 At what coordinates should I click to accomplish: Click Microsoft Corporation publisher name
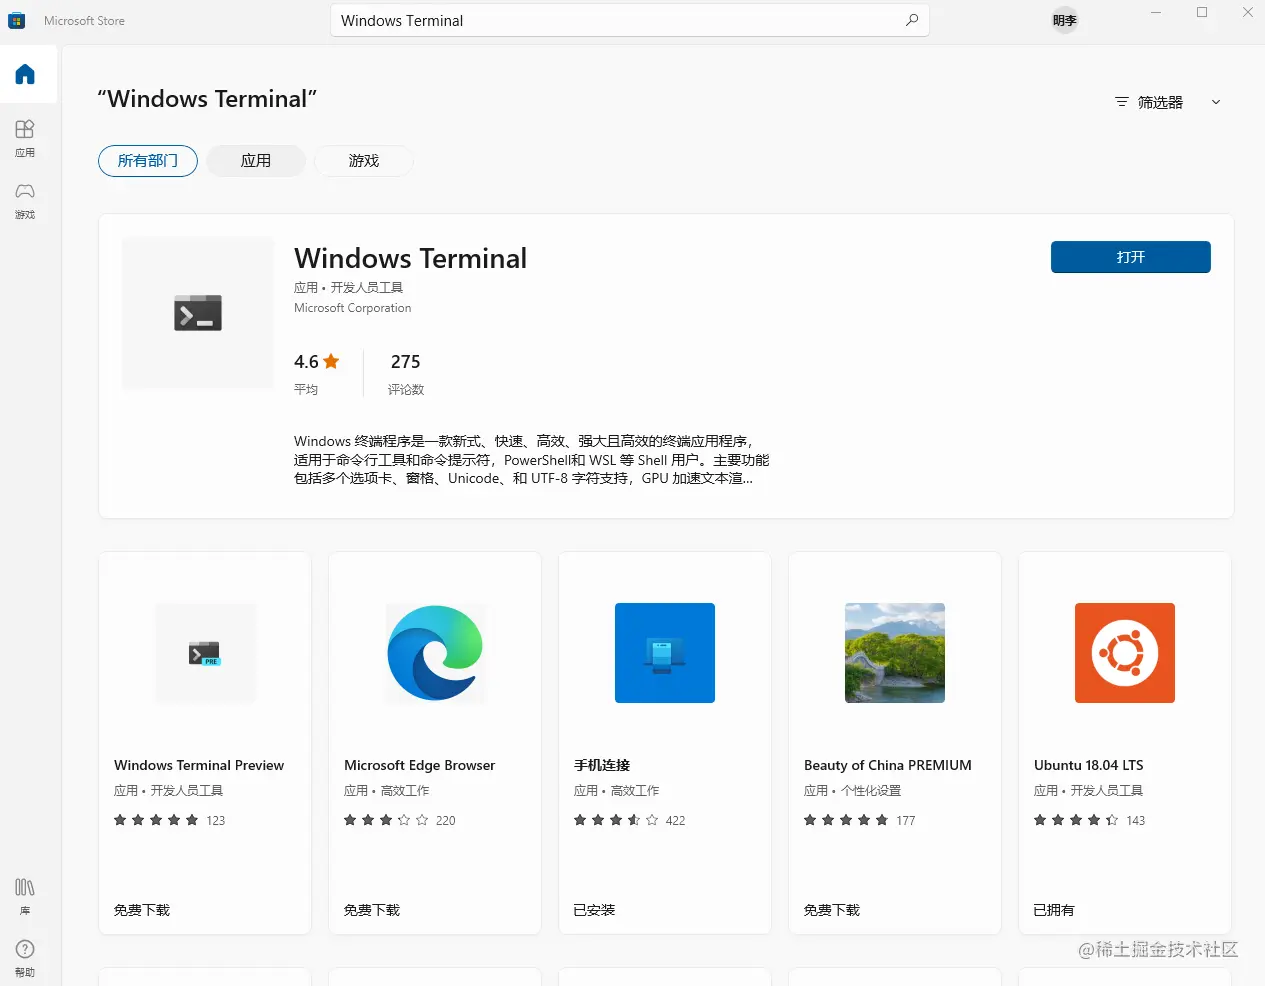coord(353,308)
